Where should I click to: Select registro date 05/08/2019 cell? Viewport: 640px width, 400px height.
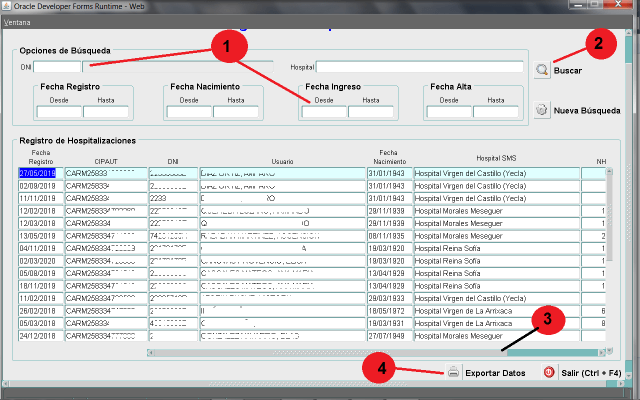[x=41, y=273]
